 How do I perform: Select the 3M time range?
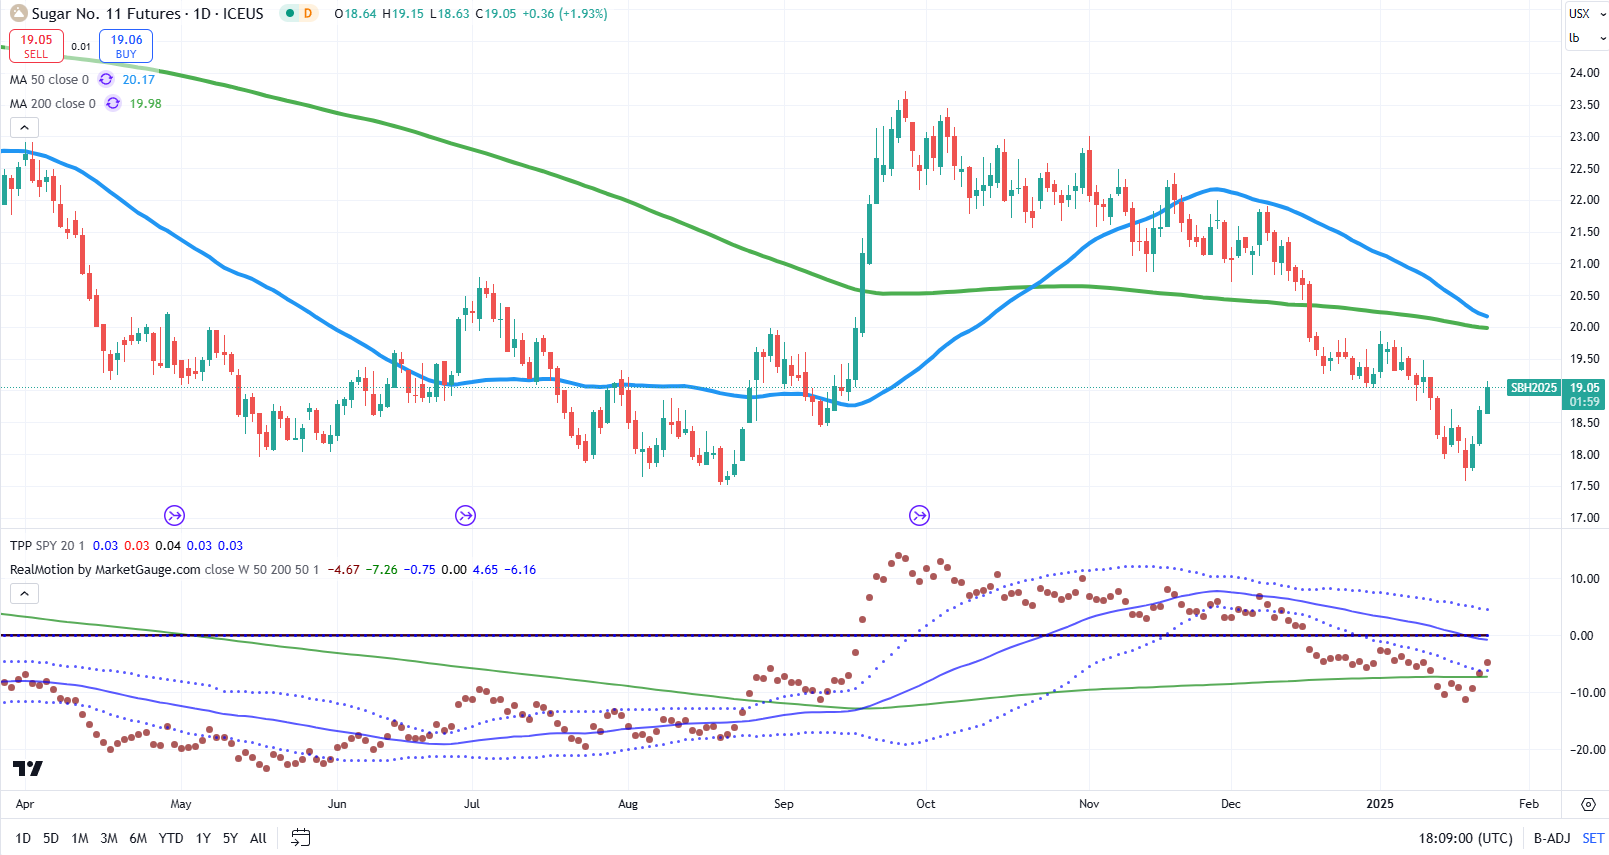[109, 838]
